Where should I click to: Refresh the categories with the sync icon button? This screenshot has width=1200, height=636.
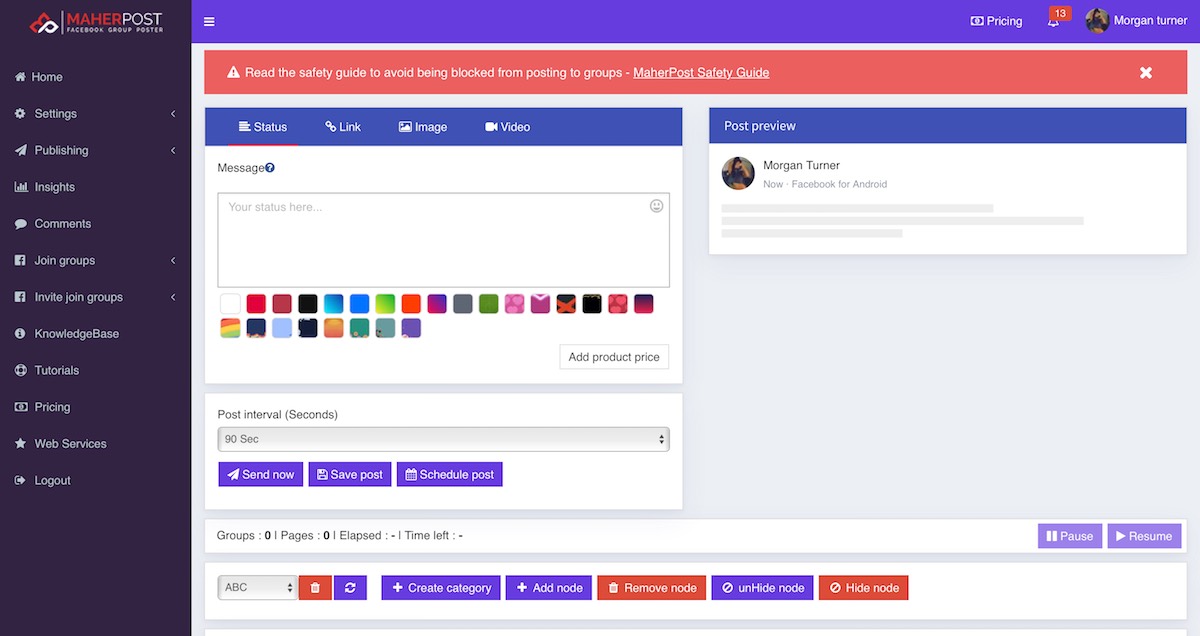point(350,588)
